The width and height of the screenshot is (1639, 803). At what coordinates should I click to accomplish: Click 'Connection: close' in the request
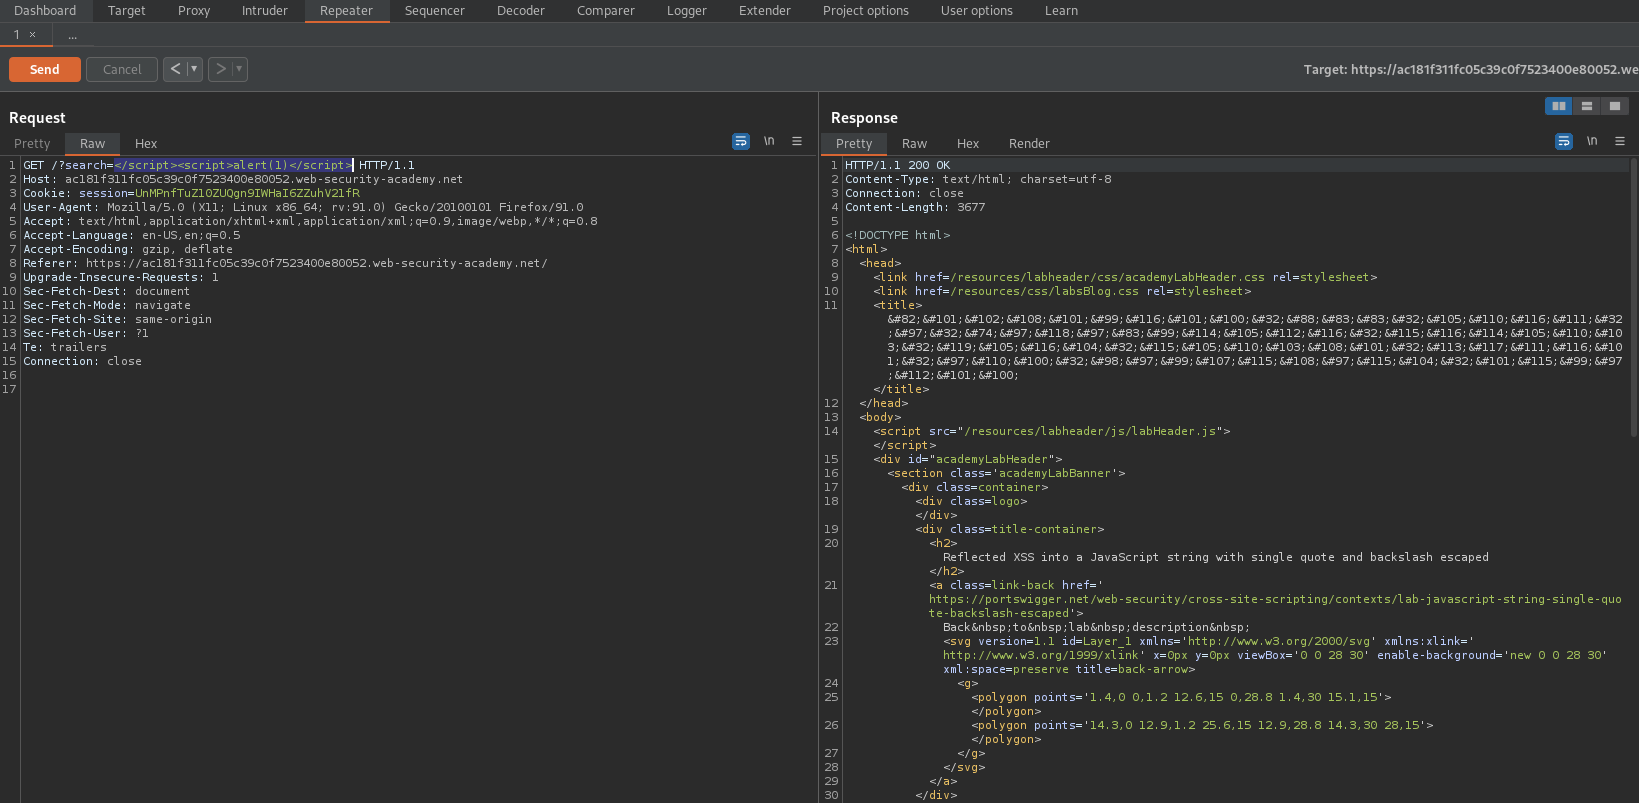[x=82, y=361]
